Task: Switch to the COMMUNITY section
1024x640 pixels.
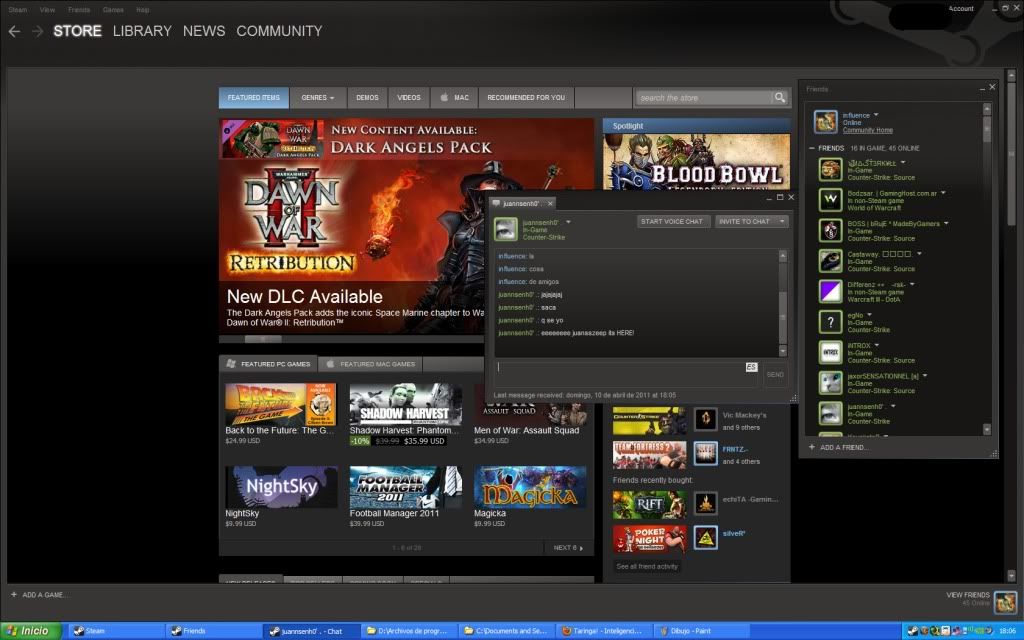Action: pyautogui.click(x=280, y=31)
